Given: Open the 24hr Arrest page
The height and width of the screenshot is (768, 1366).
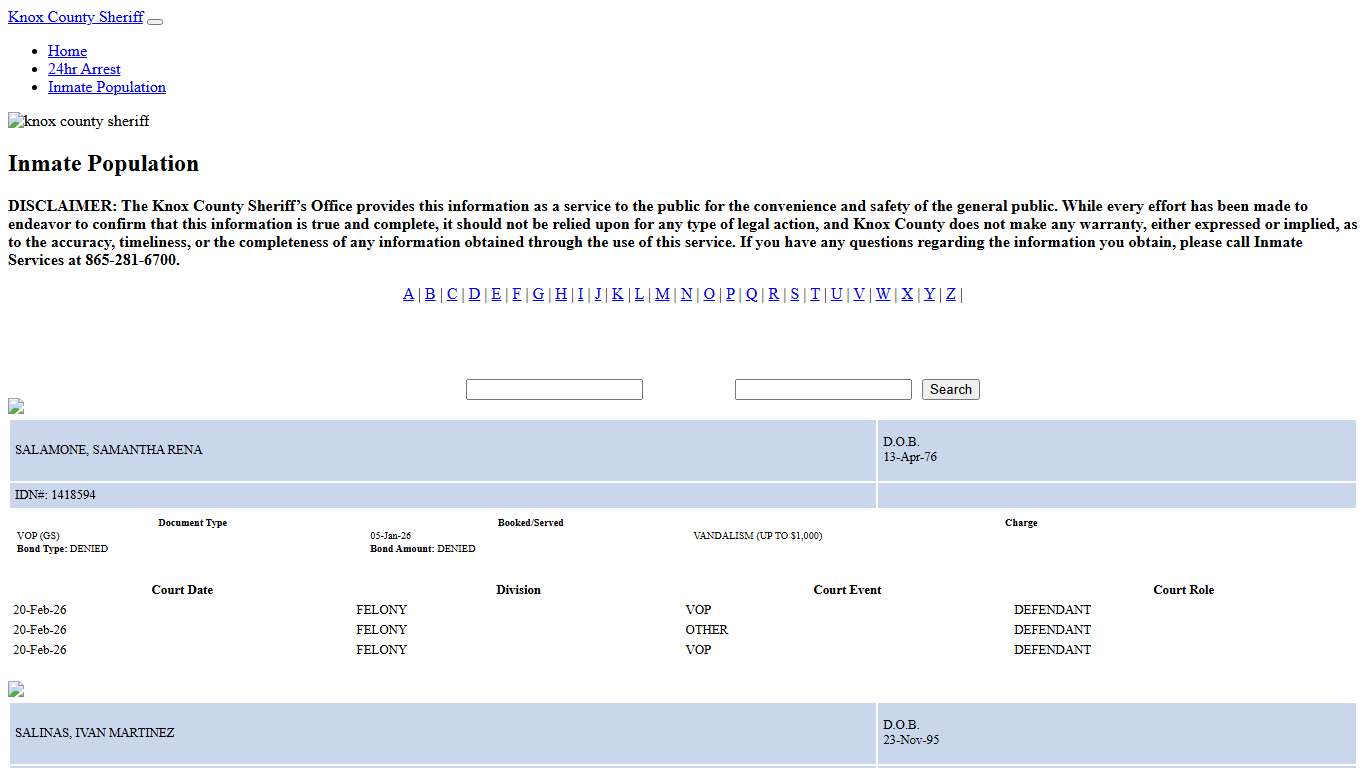Looking at the screenshot, I should pyautogui.click(x=84, y=69).
